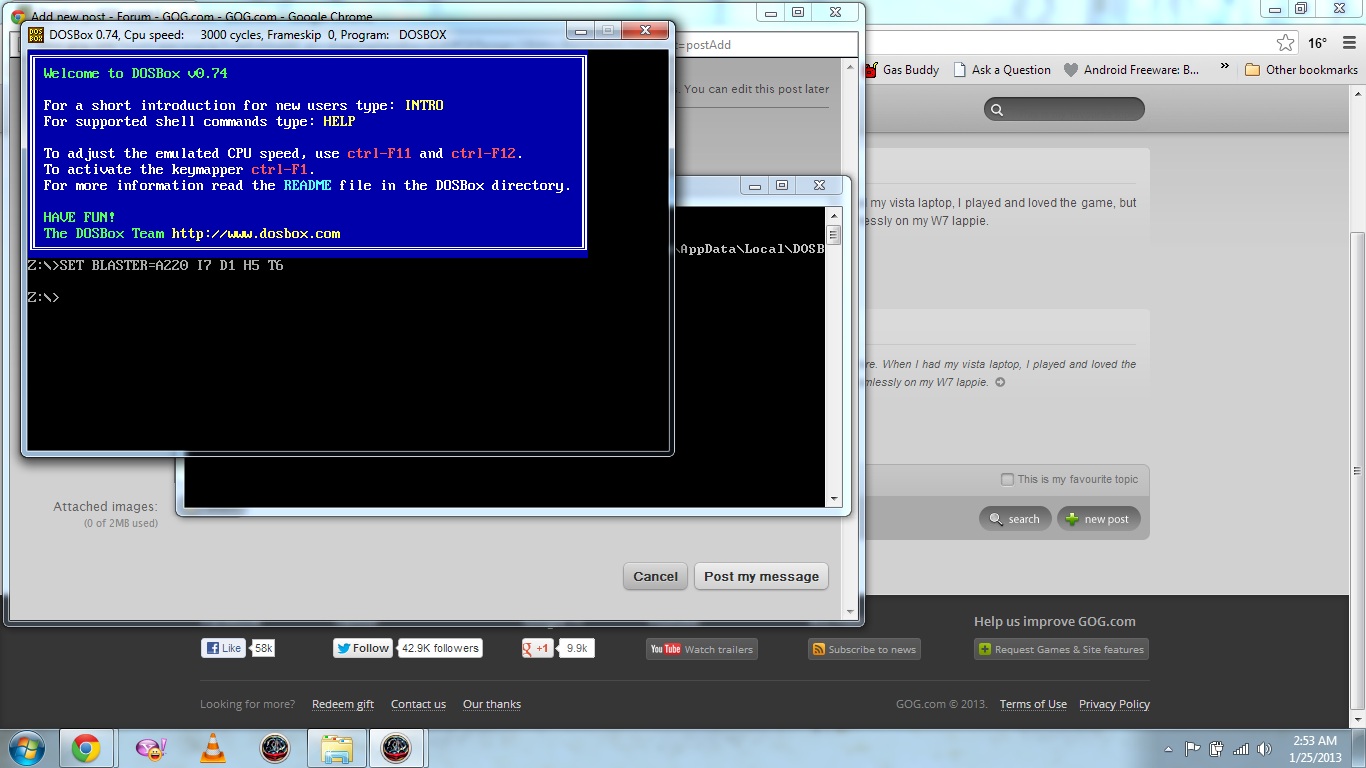The width and height of the screenshot is (1366, 768).
Task: Open YouTube Watch trailers link
Action: pos(701,649)
